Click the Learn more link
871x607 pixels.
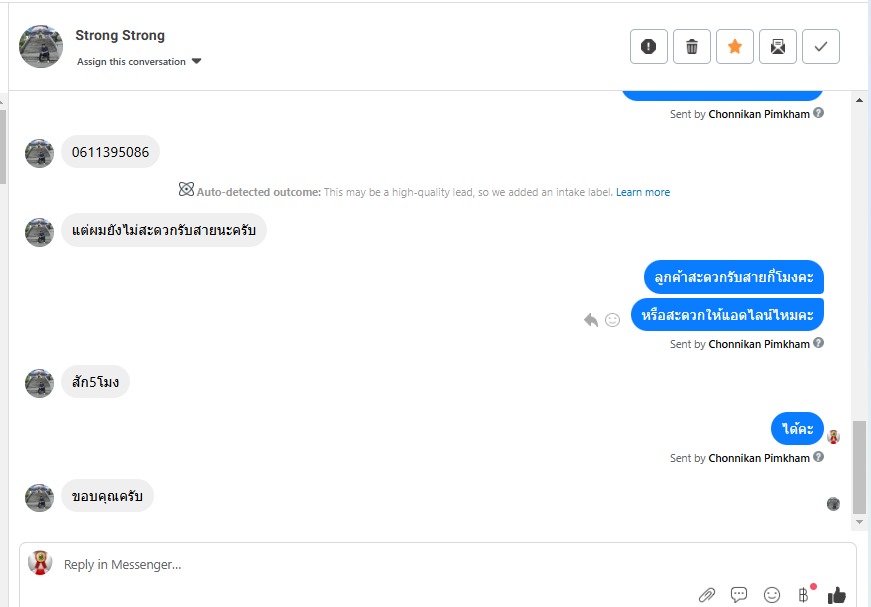[643, 192]
